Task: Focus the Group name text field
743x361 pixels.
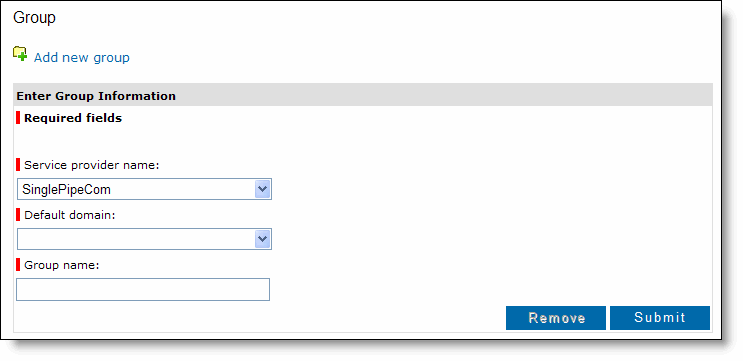Action: 143,289
